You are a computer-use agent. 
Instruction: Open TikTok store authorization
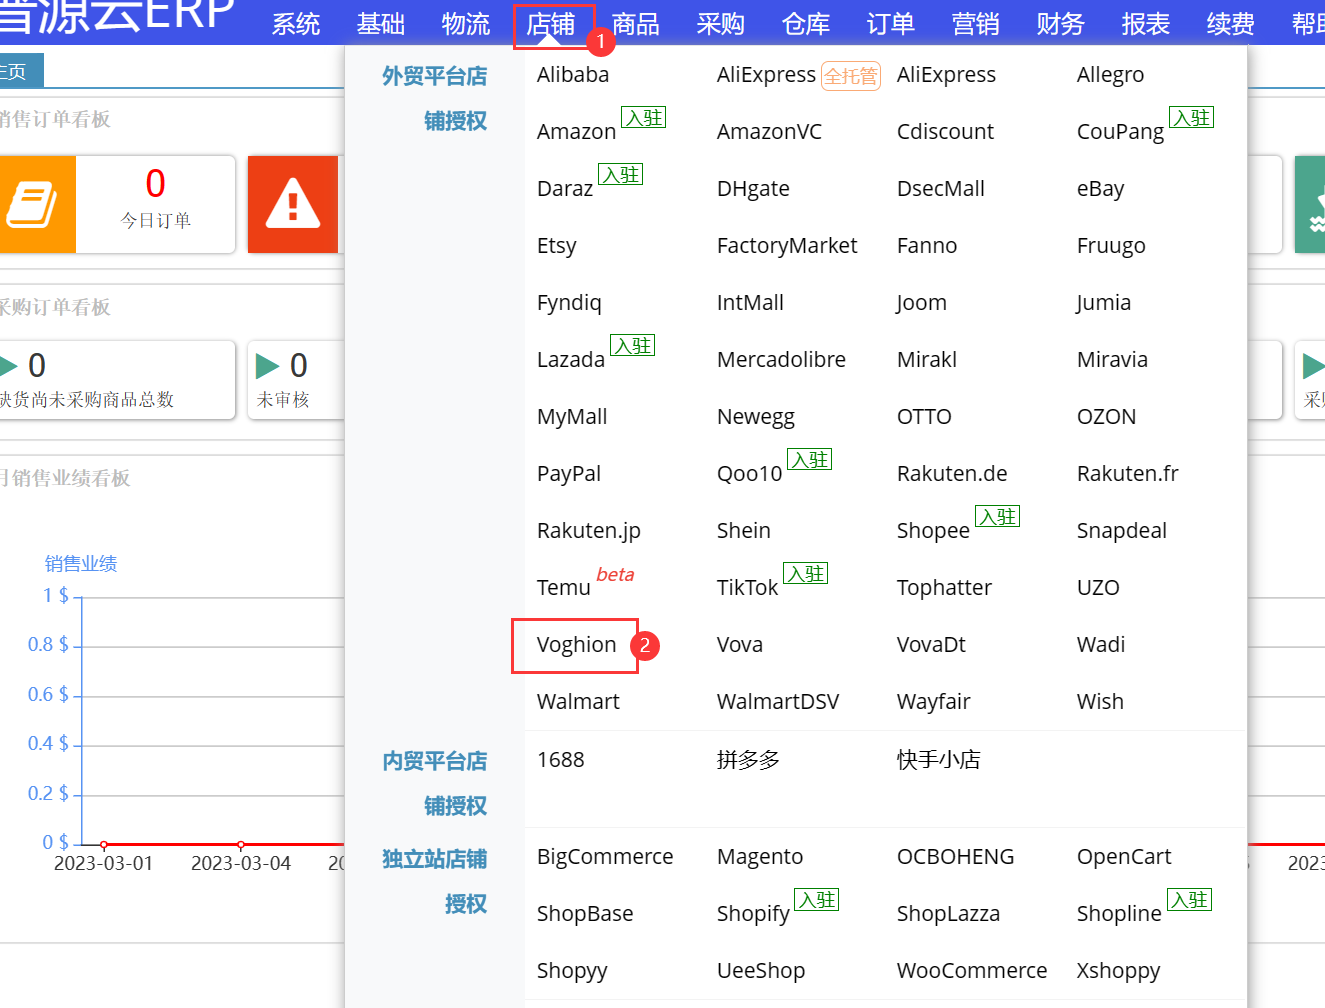click(x=747, y=587)
